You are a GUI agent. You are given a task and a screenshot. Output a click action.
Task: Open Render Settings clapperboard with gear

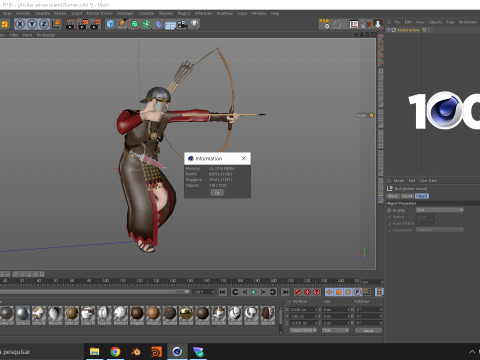(x=95, y=24)
